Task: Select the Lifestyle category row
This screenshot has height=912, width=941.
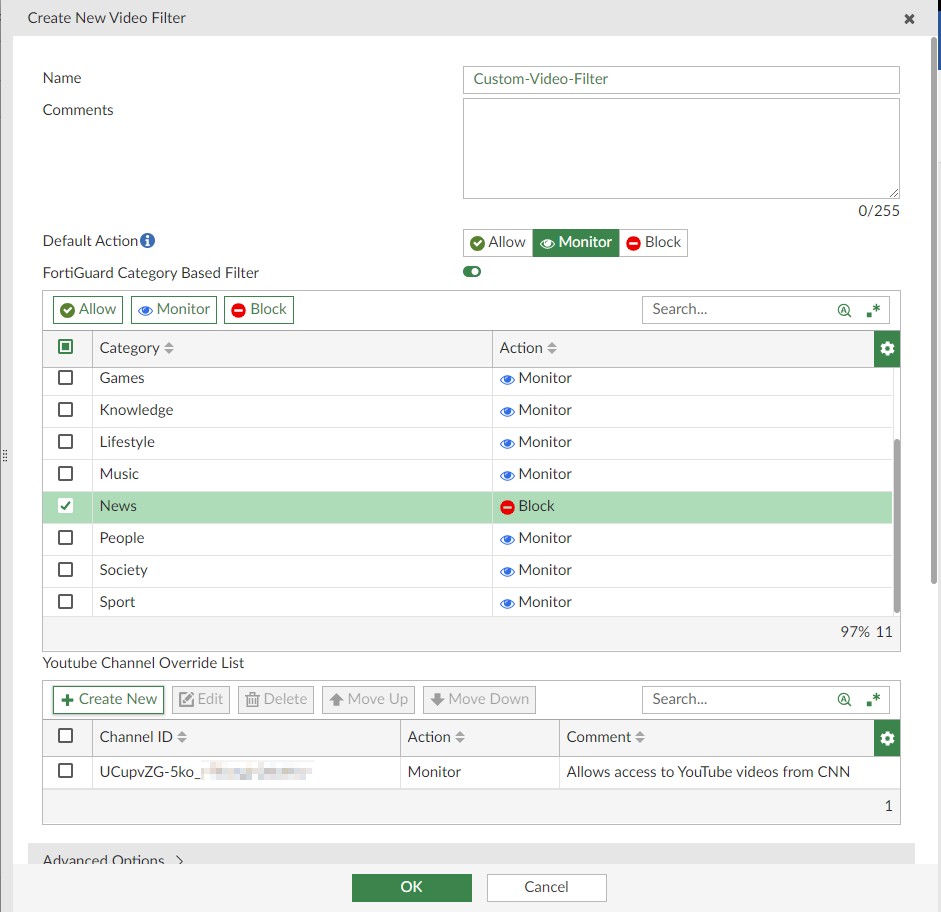Action: (467, 443)
